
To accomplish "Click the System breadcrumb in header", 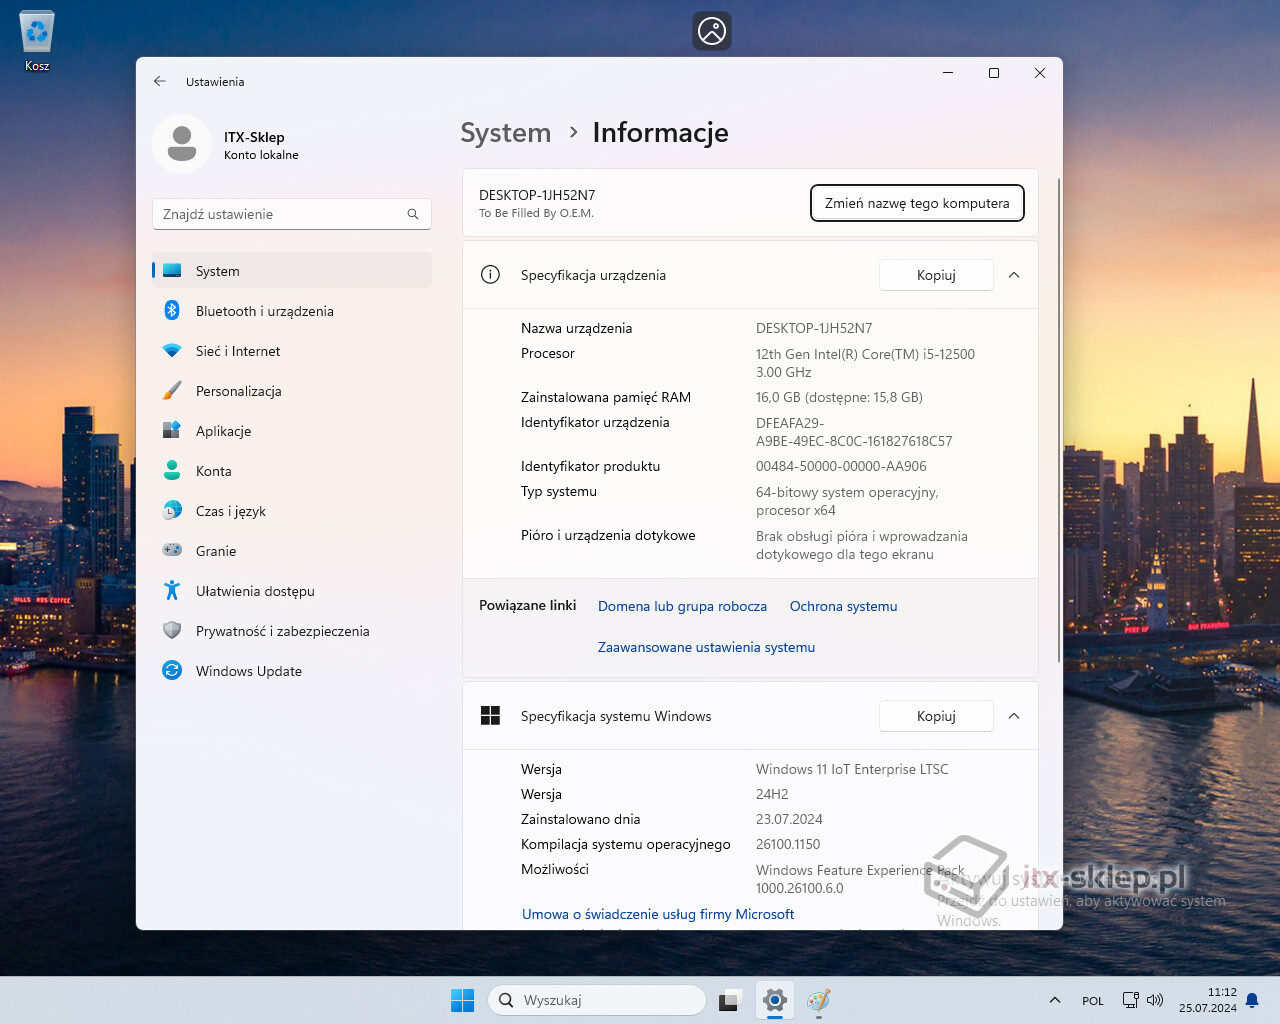I will tap(505, 133).
